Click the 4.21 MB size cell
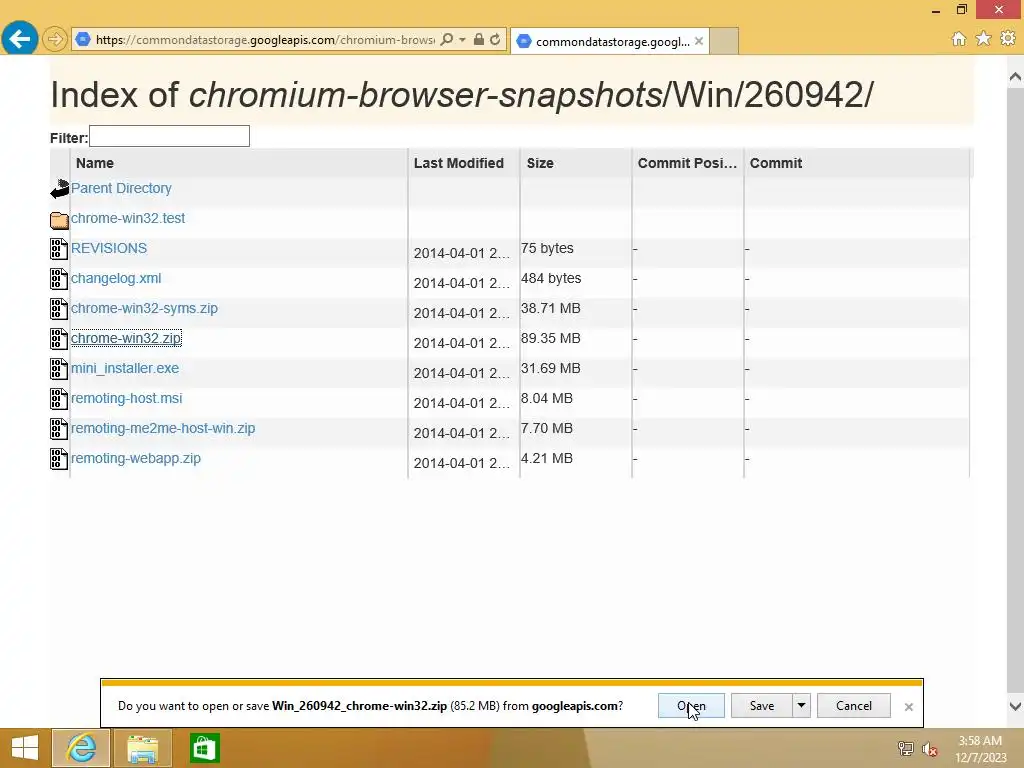Image resolution: width=1024 pixels, height=768 pixels. point(547,458)
